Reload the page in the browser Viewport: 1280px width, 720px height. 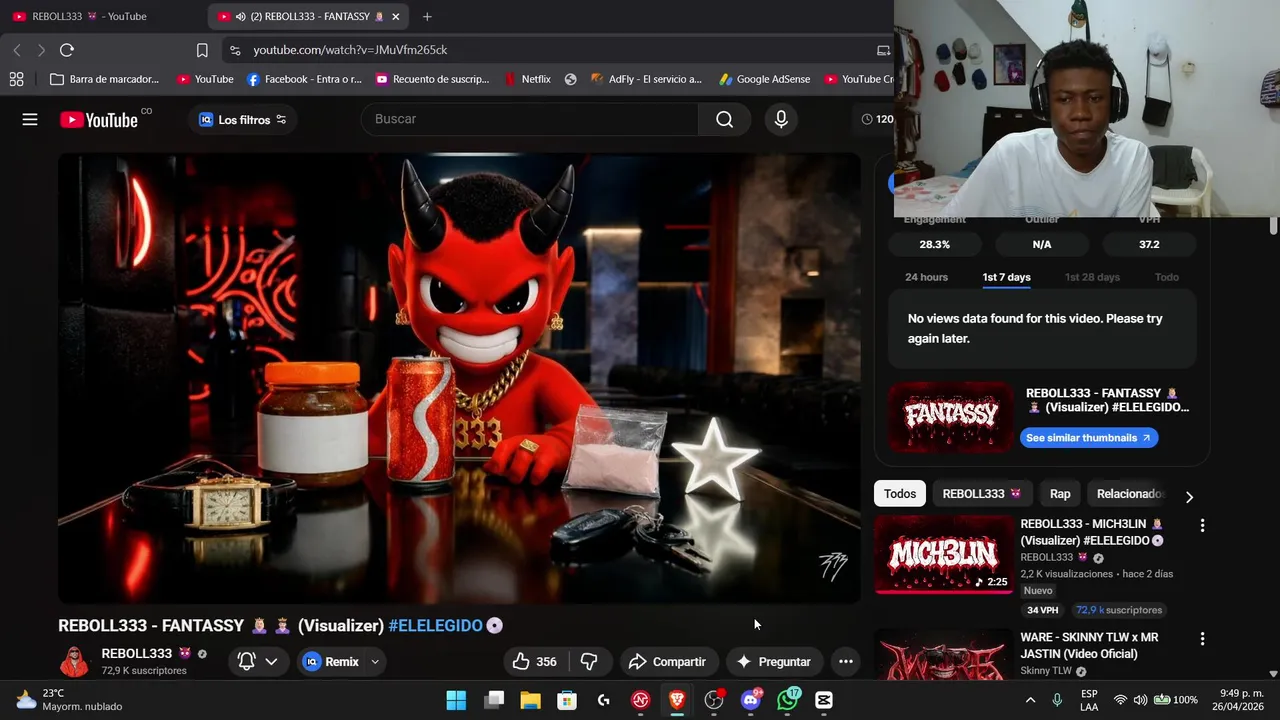coord(67,50)
